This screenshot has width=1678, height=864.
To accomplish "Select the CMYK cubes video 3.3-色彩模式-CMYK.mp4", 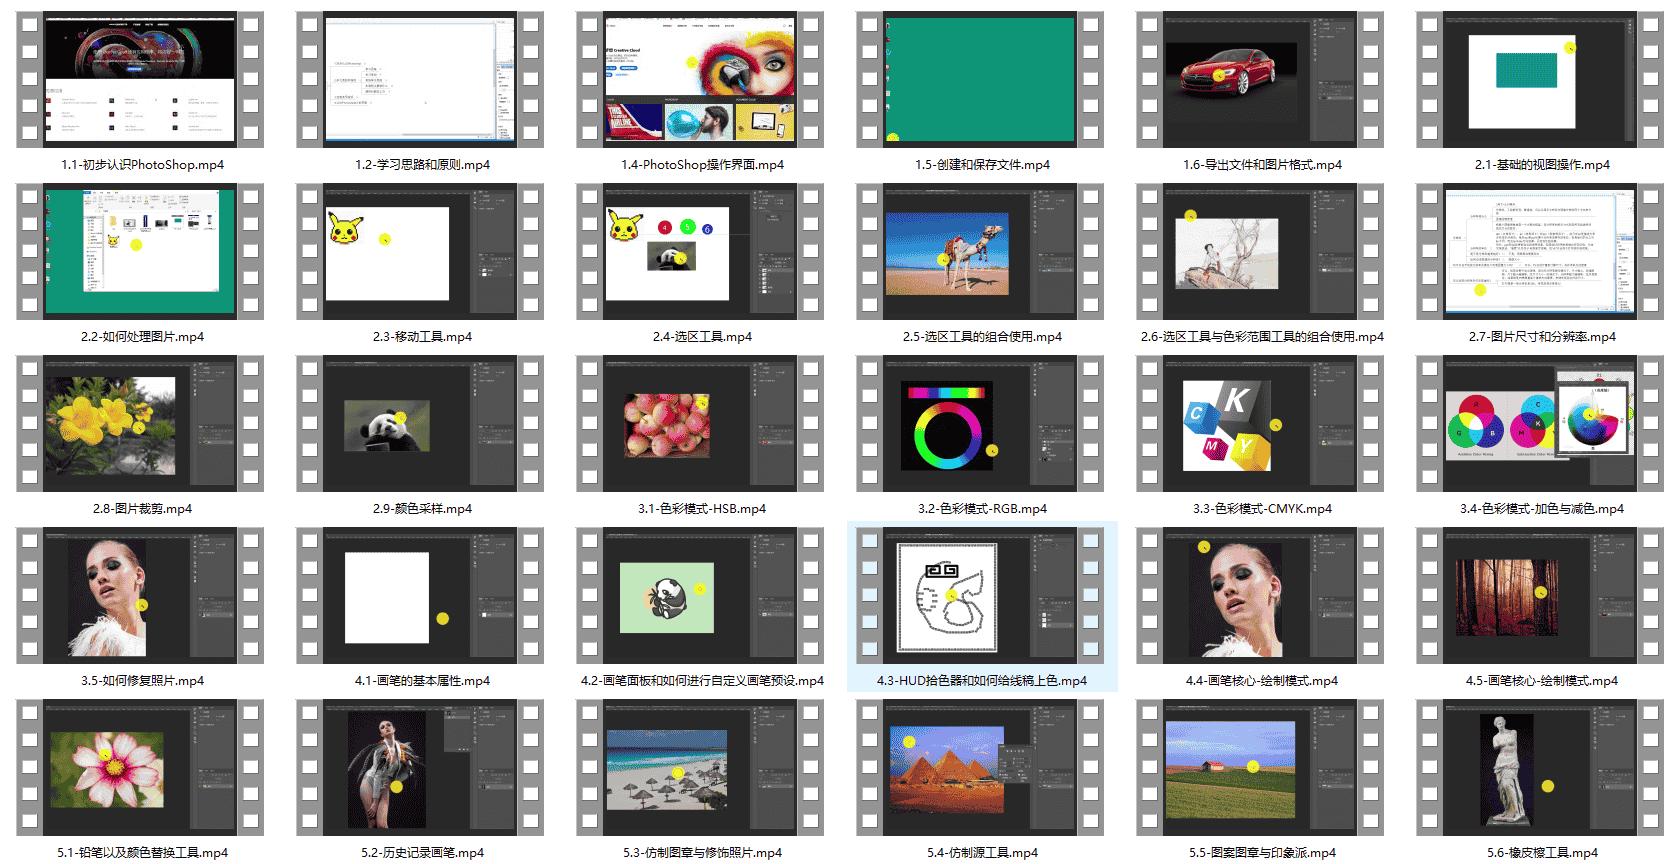I will (x=1260, y=424).
